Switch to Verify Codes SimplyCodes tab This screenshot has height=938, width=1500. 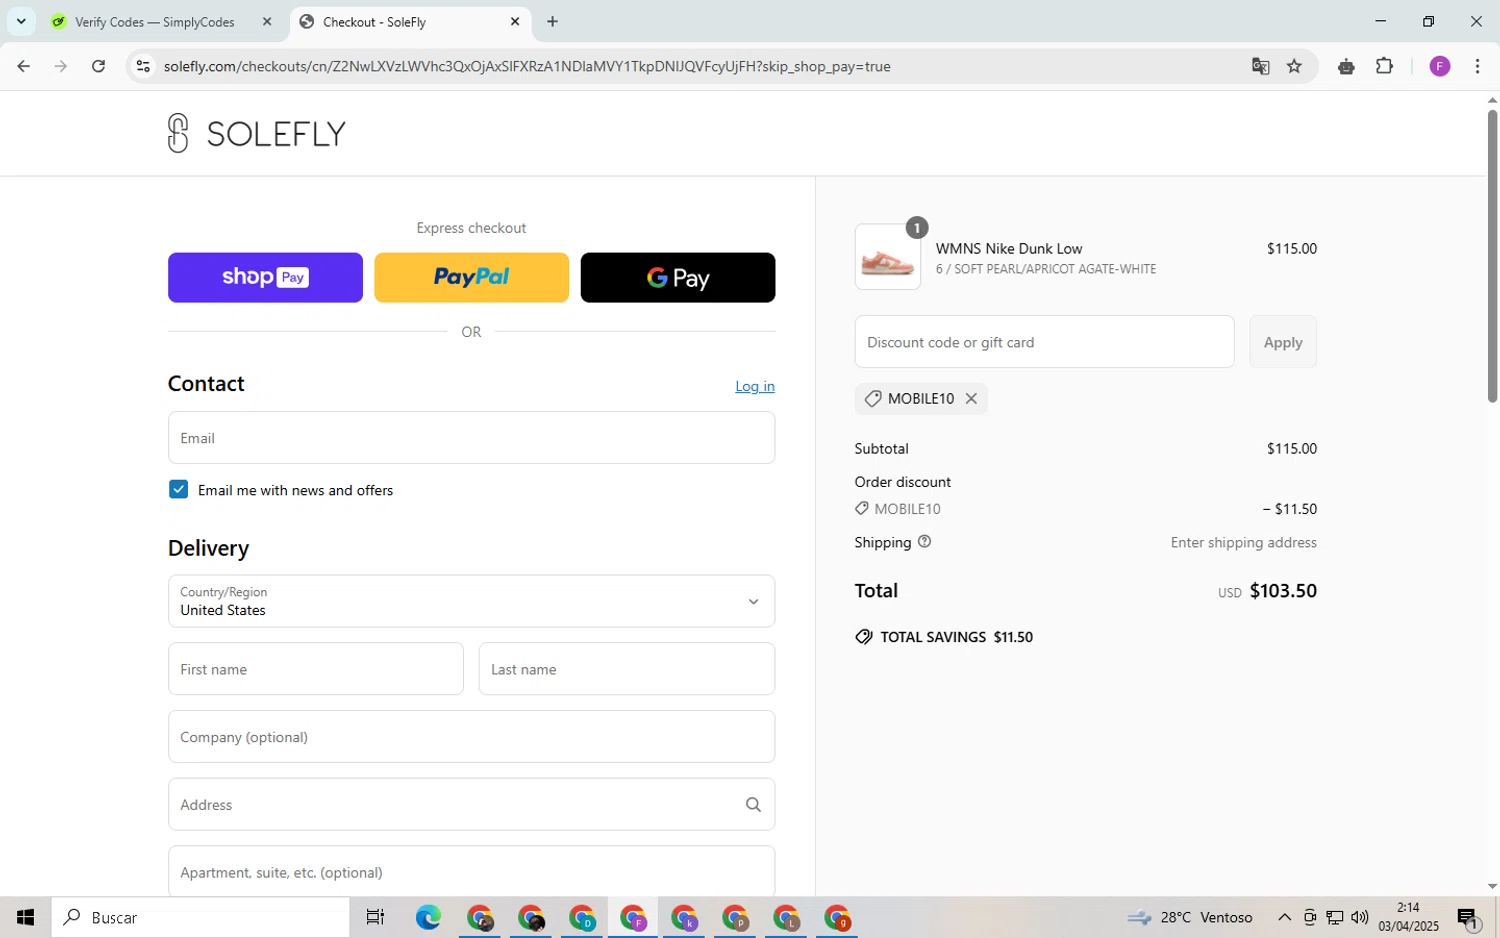point(161,21)
